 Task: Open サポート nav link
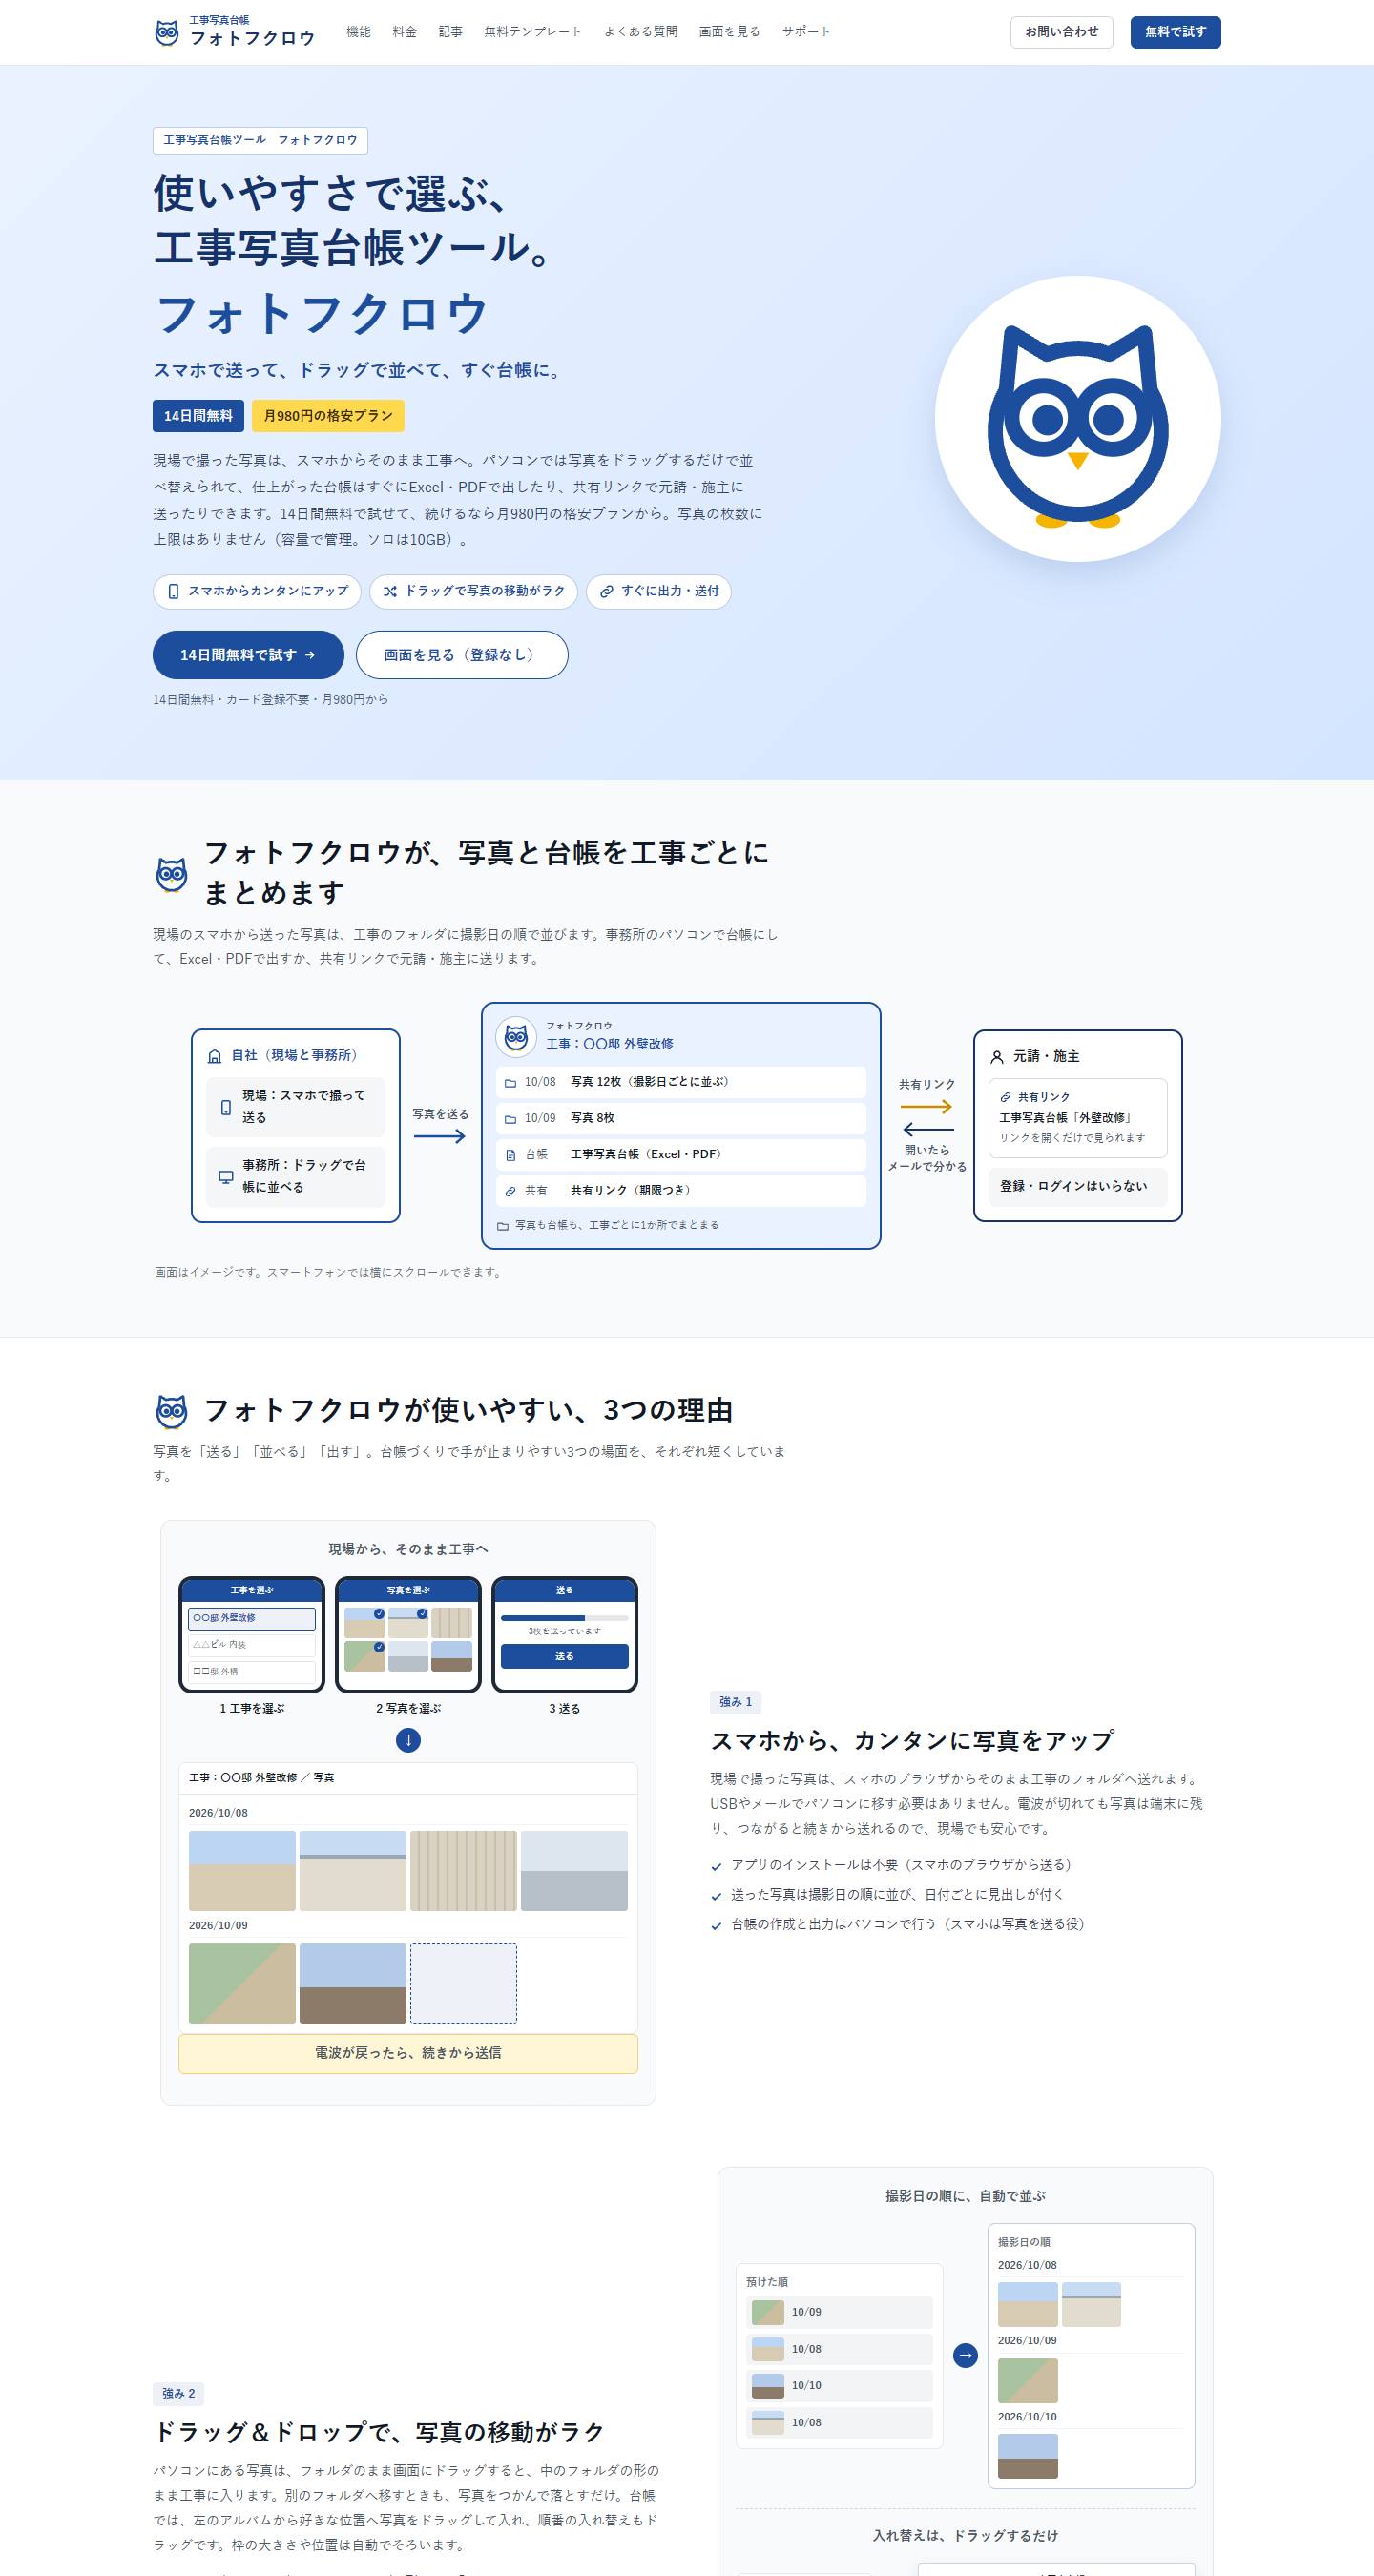pyautogui.click(x=806, y=32)
